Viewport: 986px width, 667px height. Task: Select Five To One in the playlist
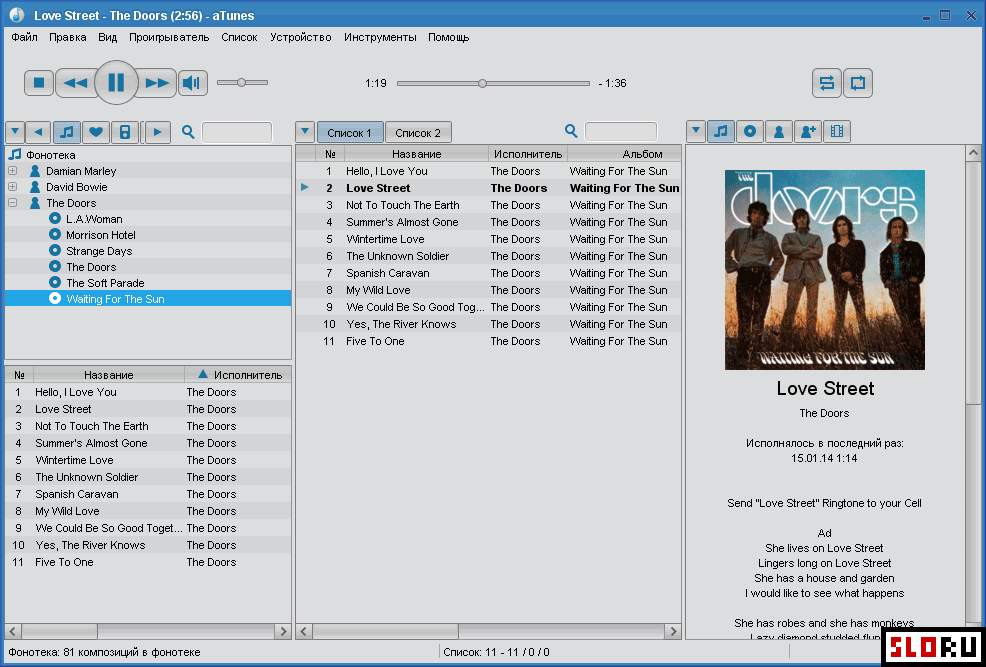coord(489,341)
